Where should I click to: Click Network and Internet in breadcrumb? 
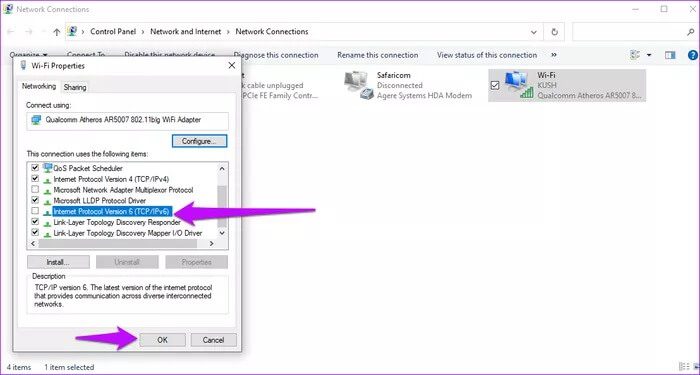(x=185, y=32)
